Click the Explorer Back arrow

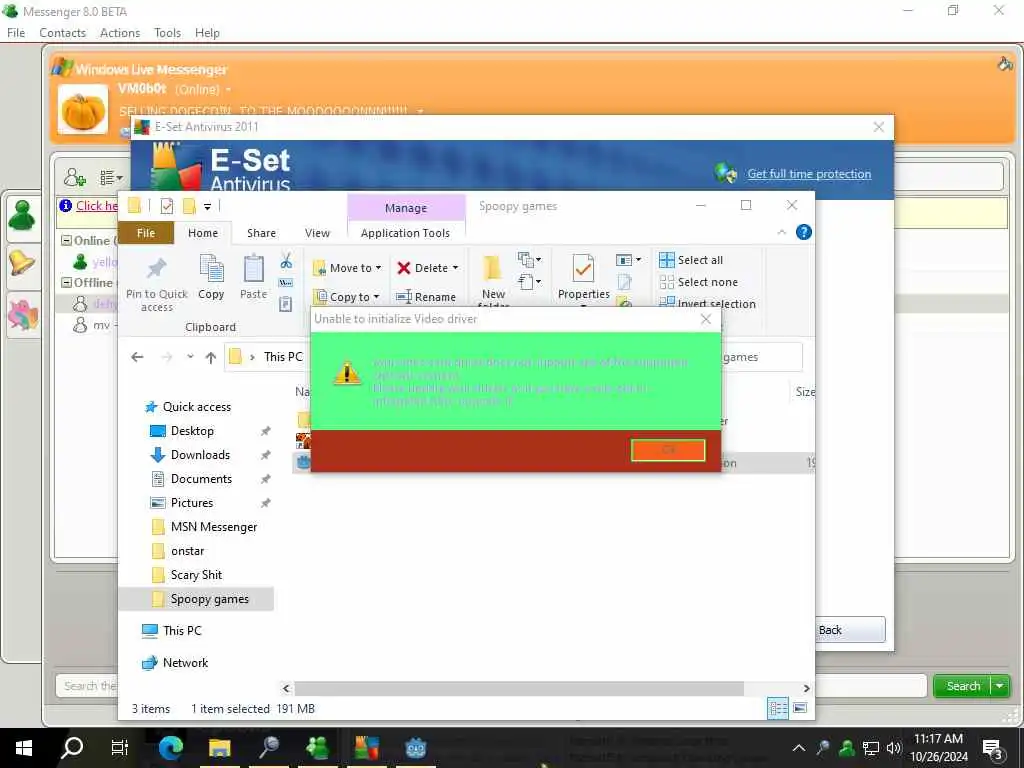point(137,357)
